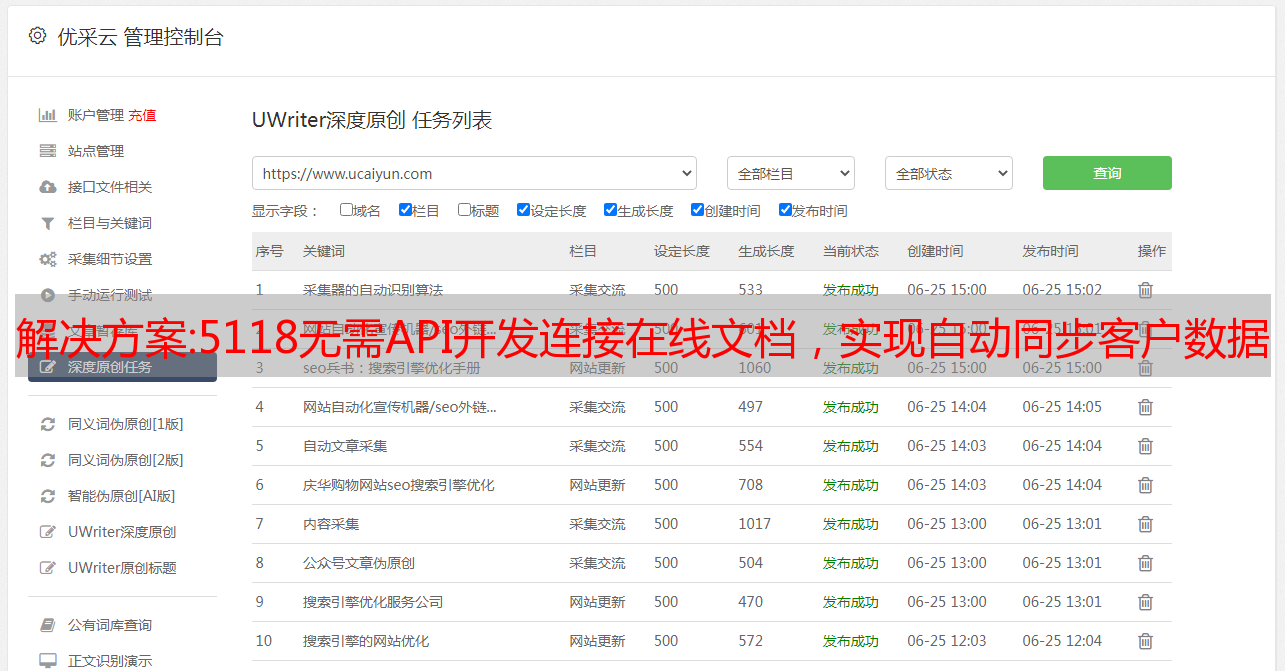Click the gear icon beside 优采云 管理控制台
Viewport: 1285px width, 671px height.
pos(37,36)
